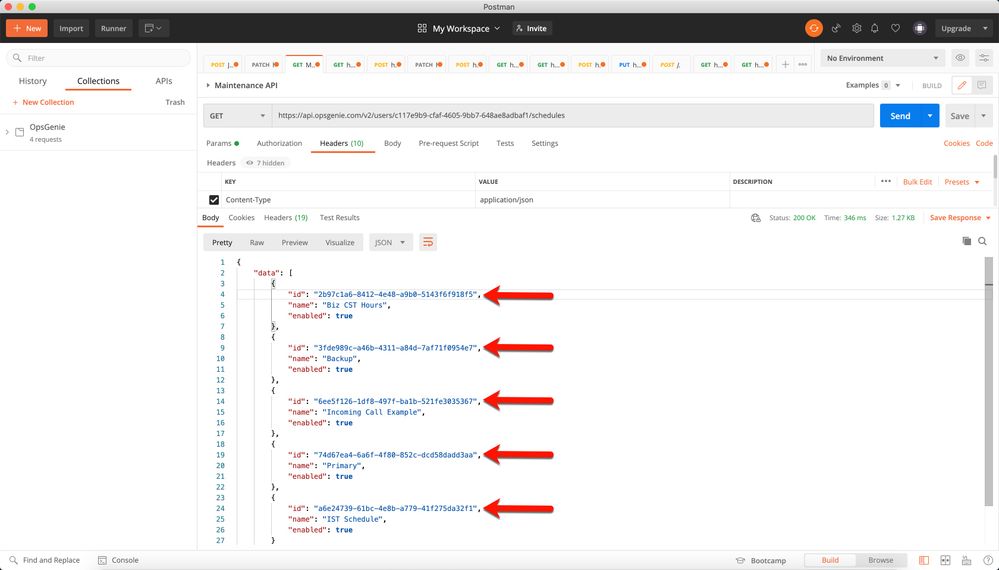Open the Save Response dropdown
This screenshot has height=570, width=999.
pyautogui.click(x=960, y=218)
